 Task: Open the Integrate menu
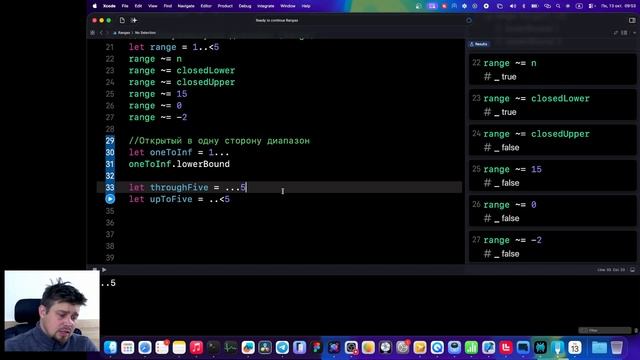pos(266,6)
